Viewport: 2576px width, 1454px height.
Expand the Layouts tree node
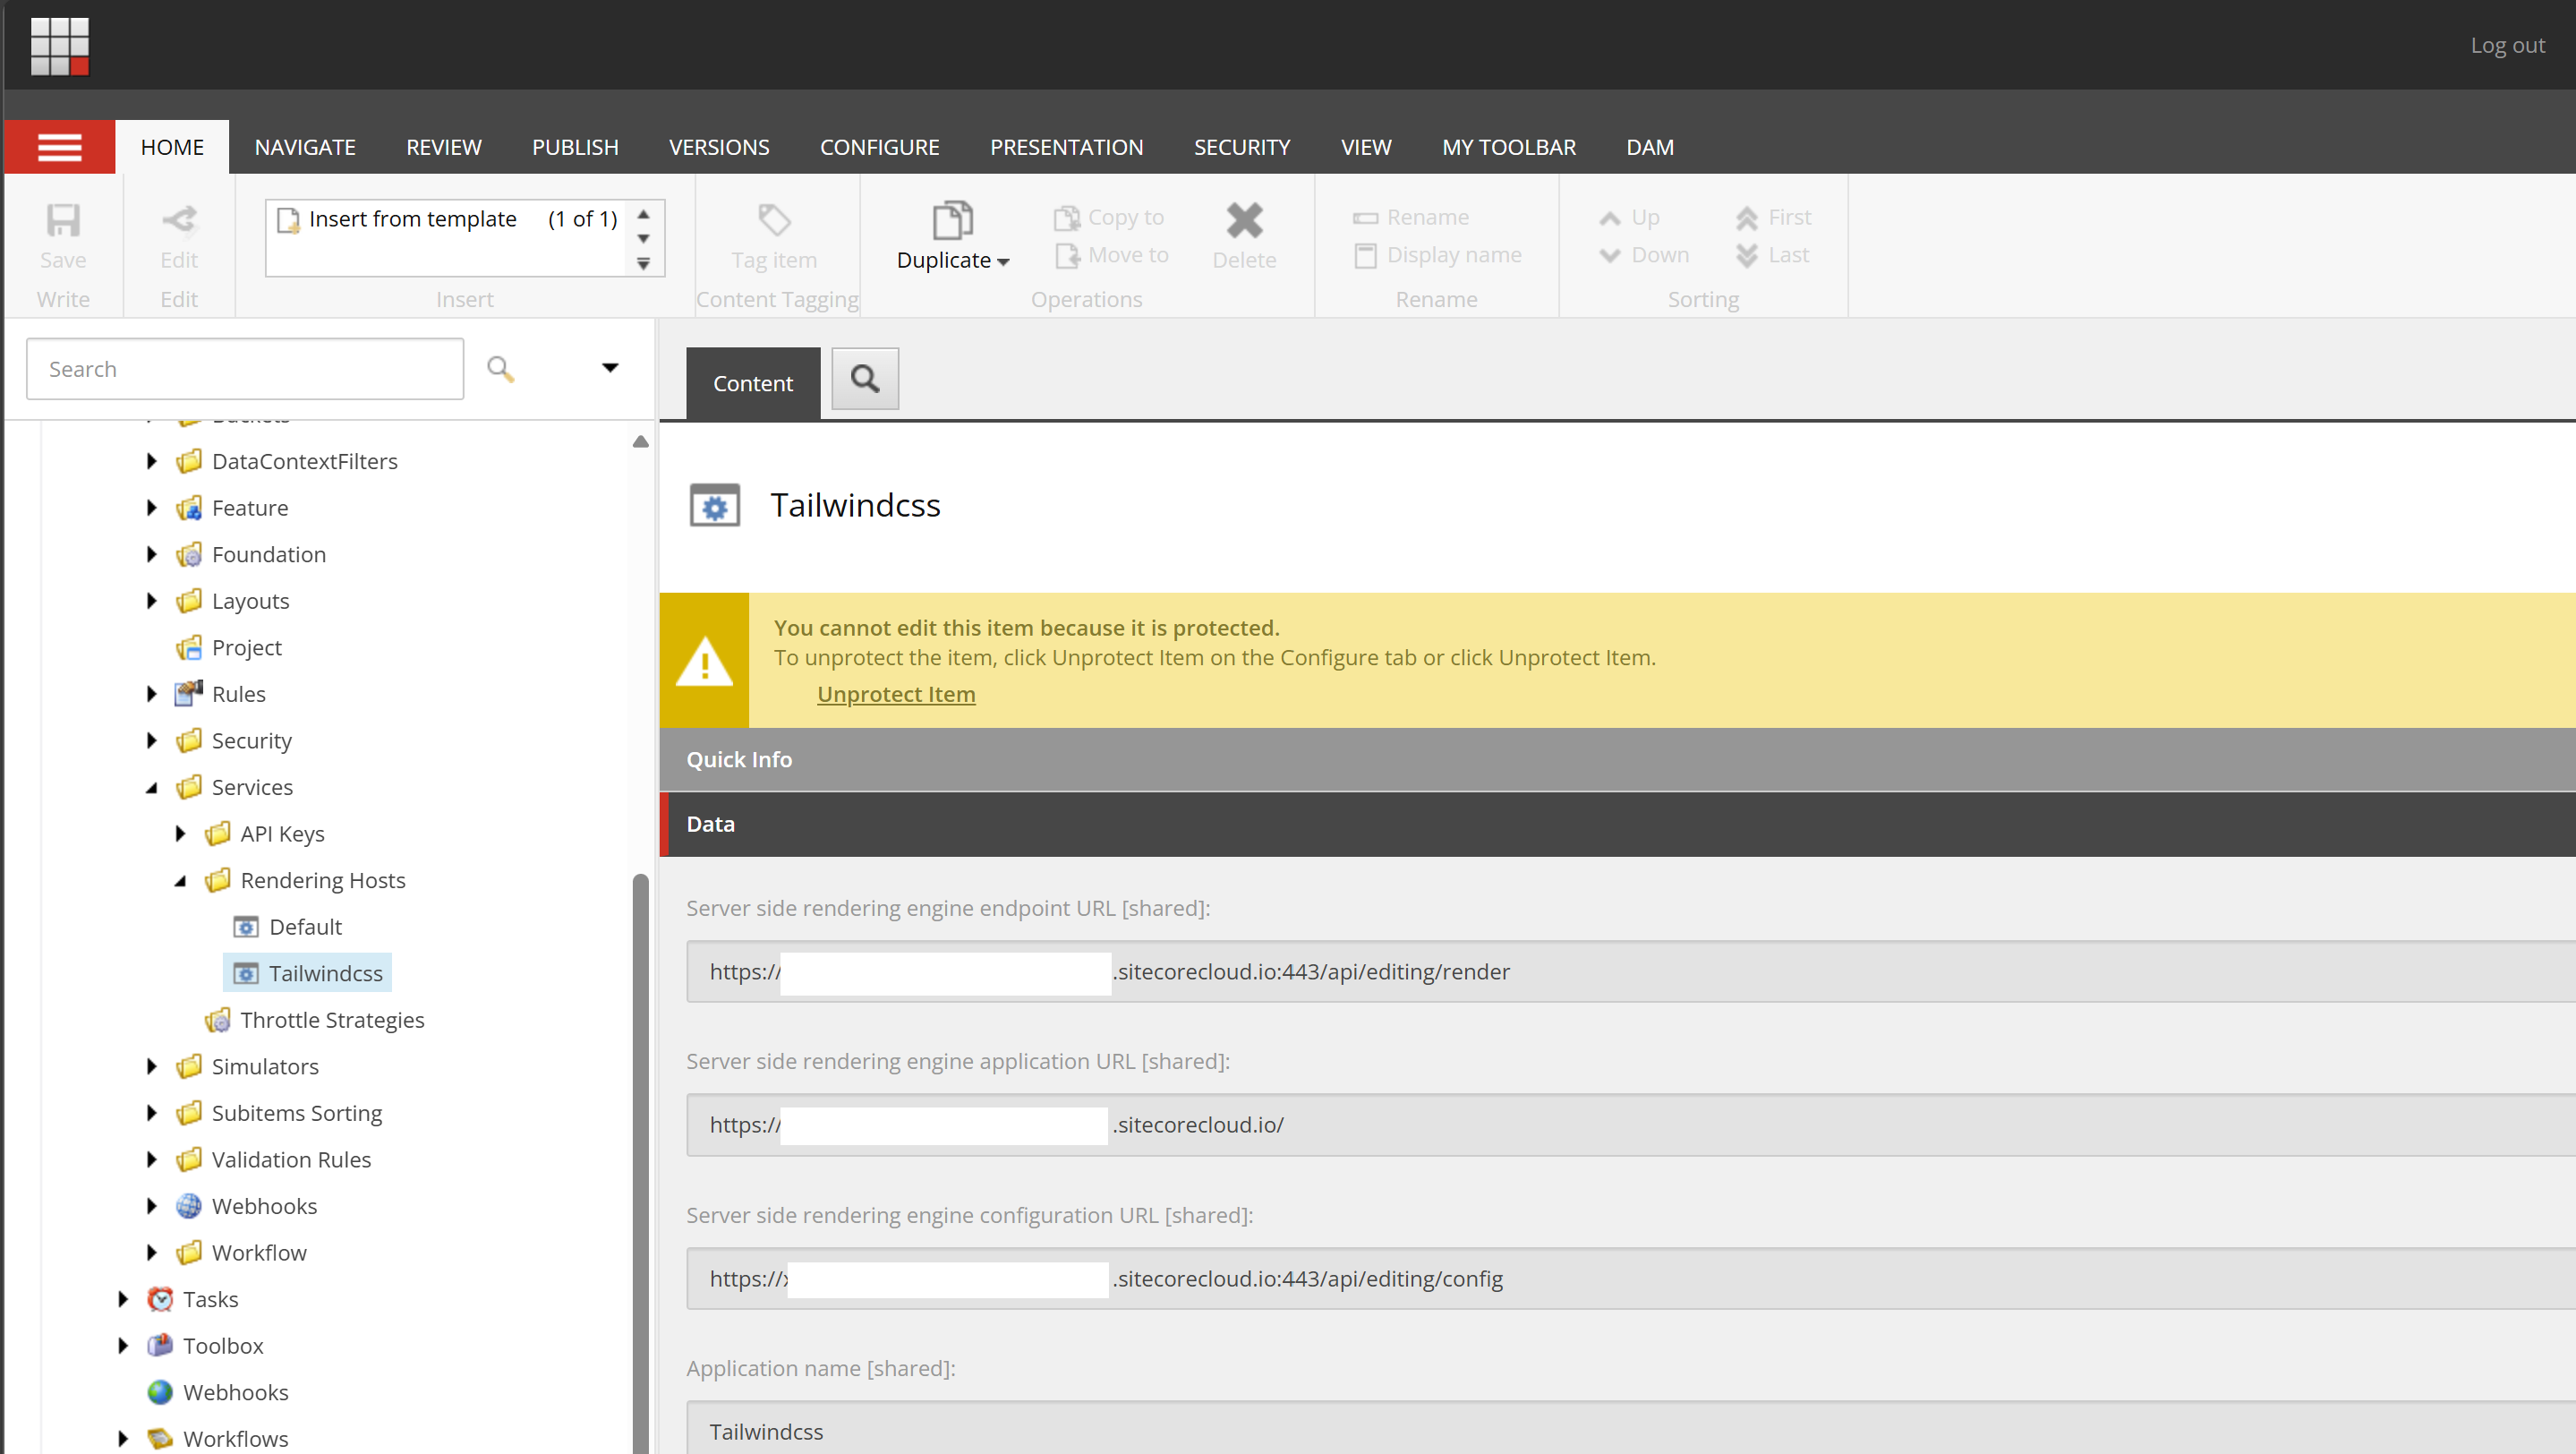(x=152, y=601)
